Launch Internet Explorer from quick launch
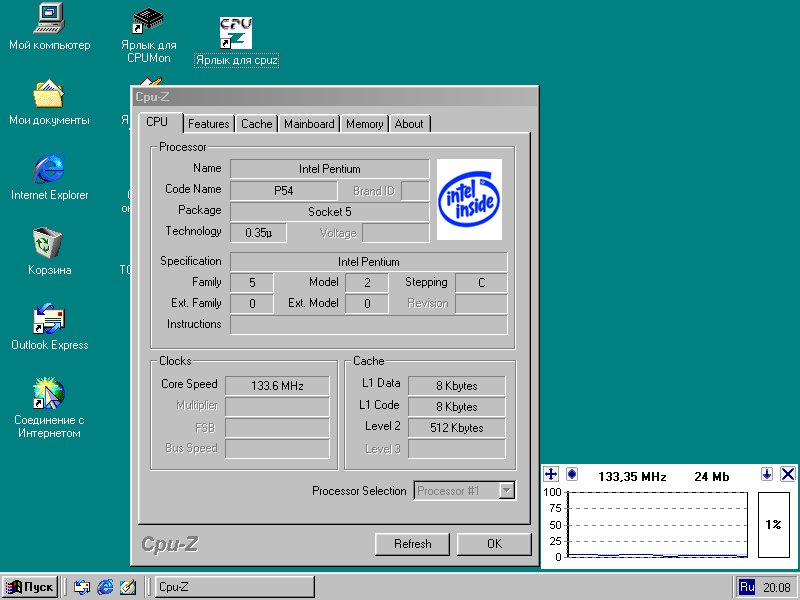The image size is (800, 600). tap(105, 587)
